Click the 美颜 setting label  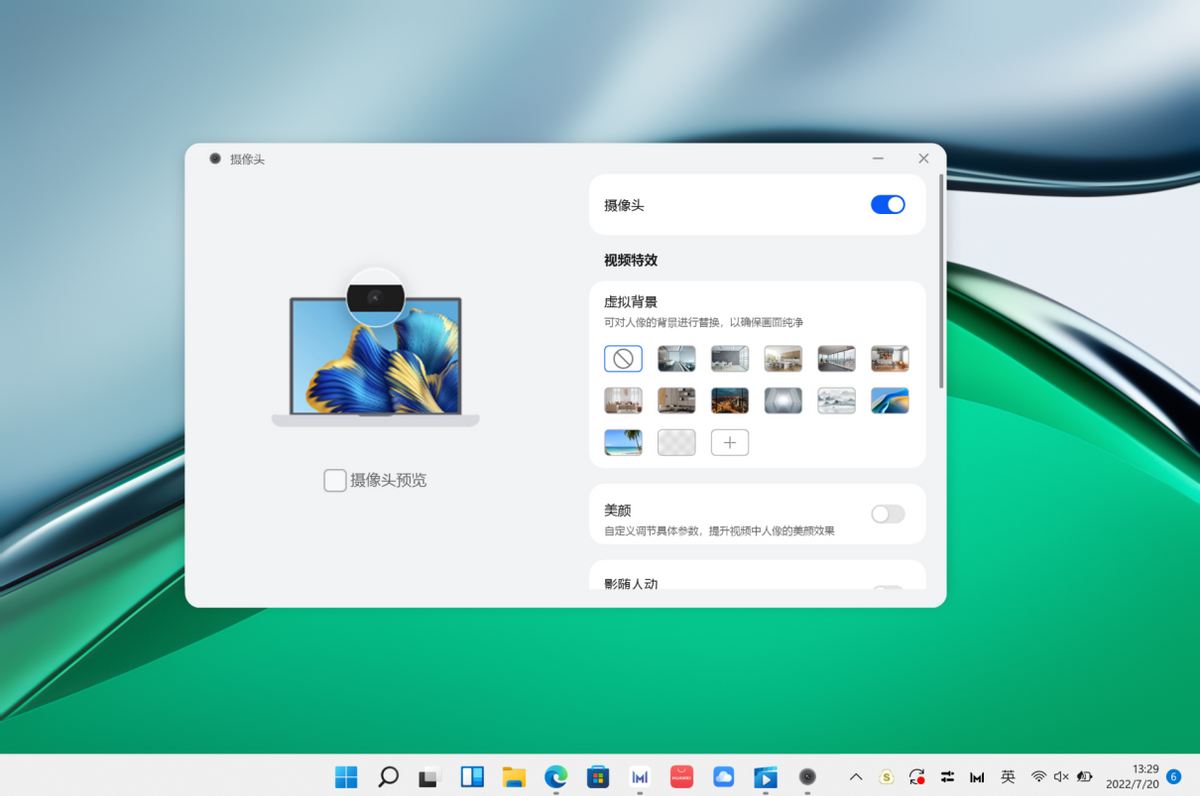pyautogui.click(x=618, y=510)
